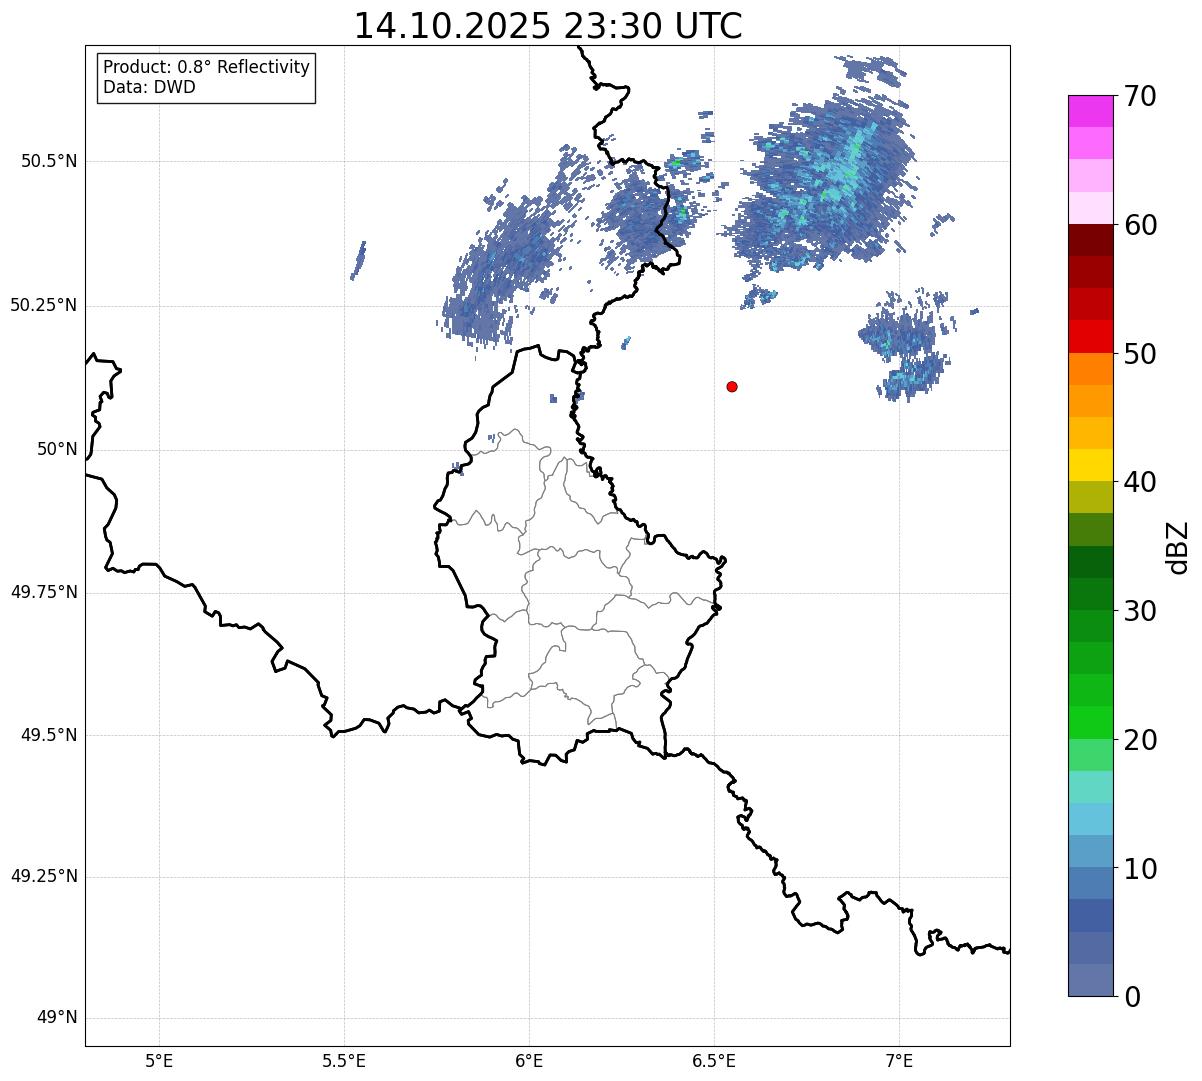Click the latitude label "49.75°N"
This screenshot has height=1081, width=1202.
pyautogui.click(x=44, y=592)
